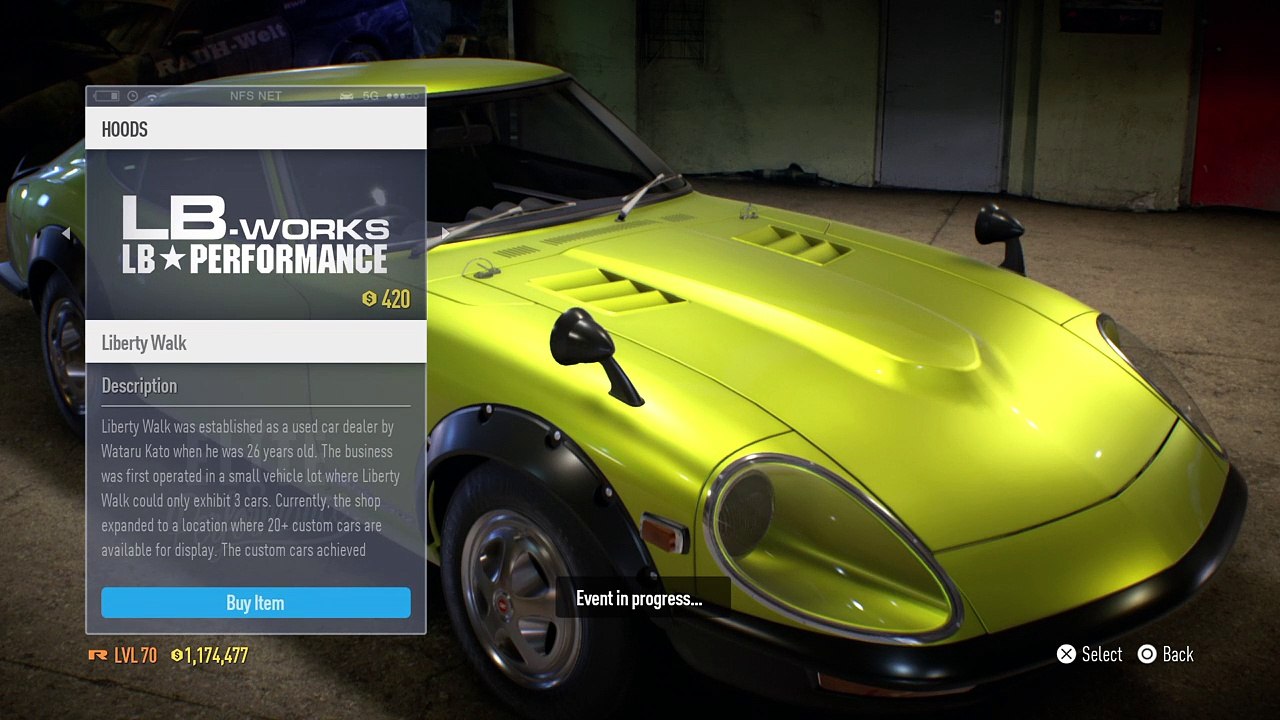Image resolution: width=1280 pixels, height=720 pixels.
Task: Click the 420 price value
Action: [x=396, y=299]
